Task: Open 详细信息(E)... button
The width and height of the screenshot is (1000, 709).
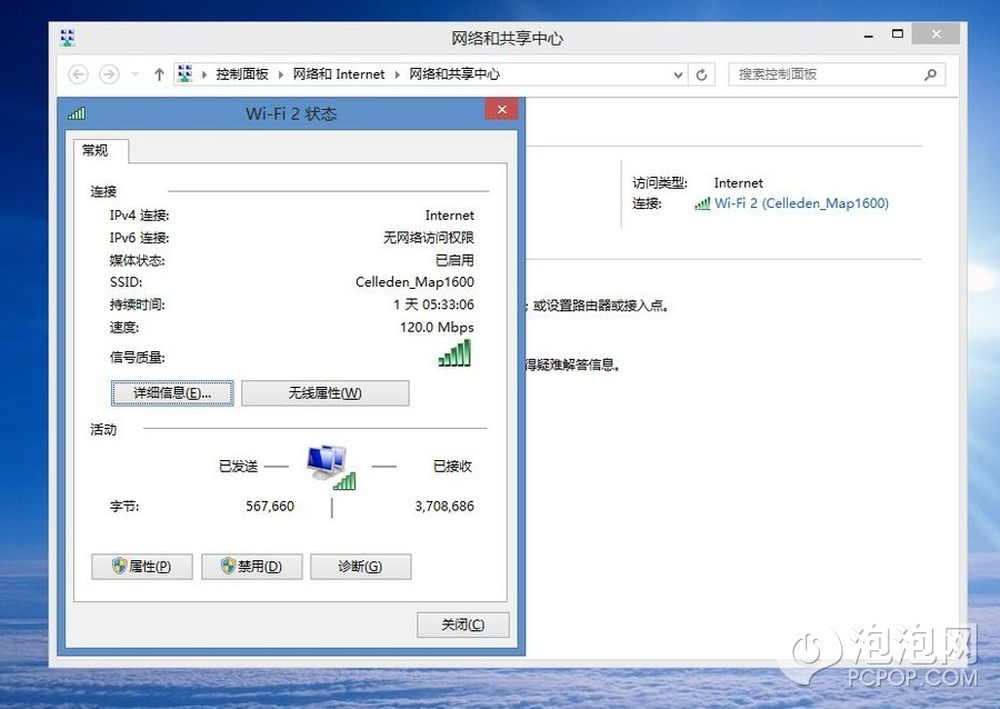Action: click(x=172, y=393)
